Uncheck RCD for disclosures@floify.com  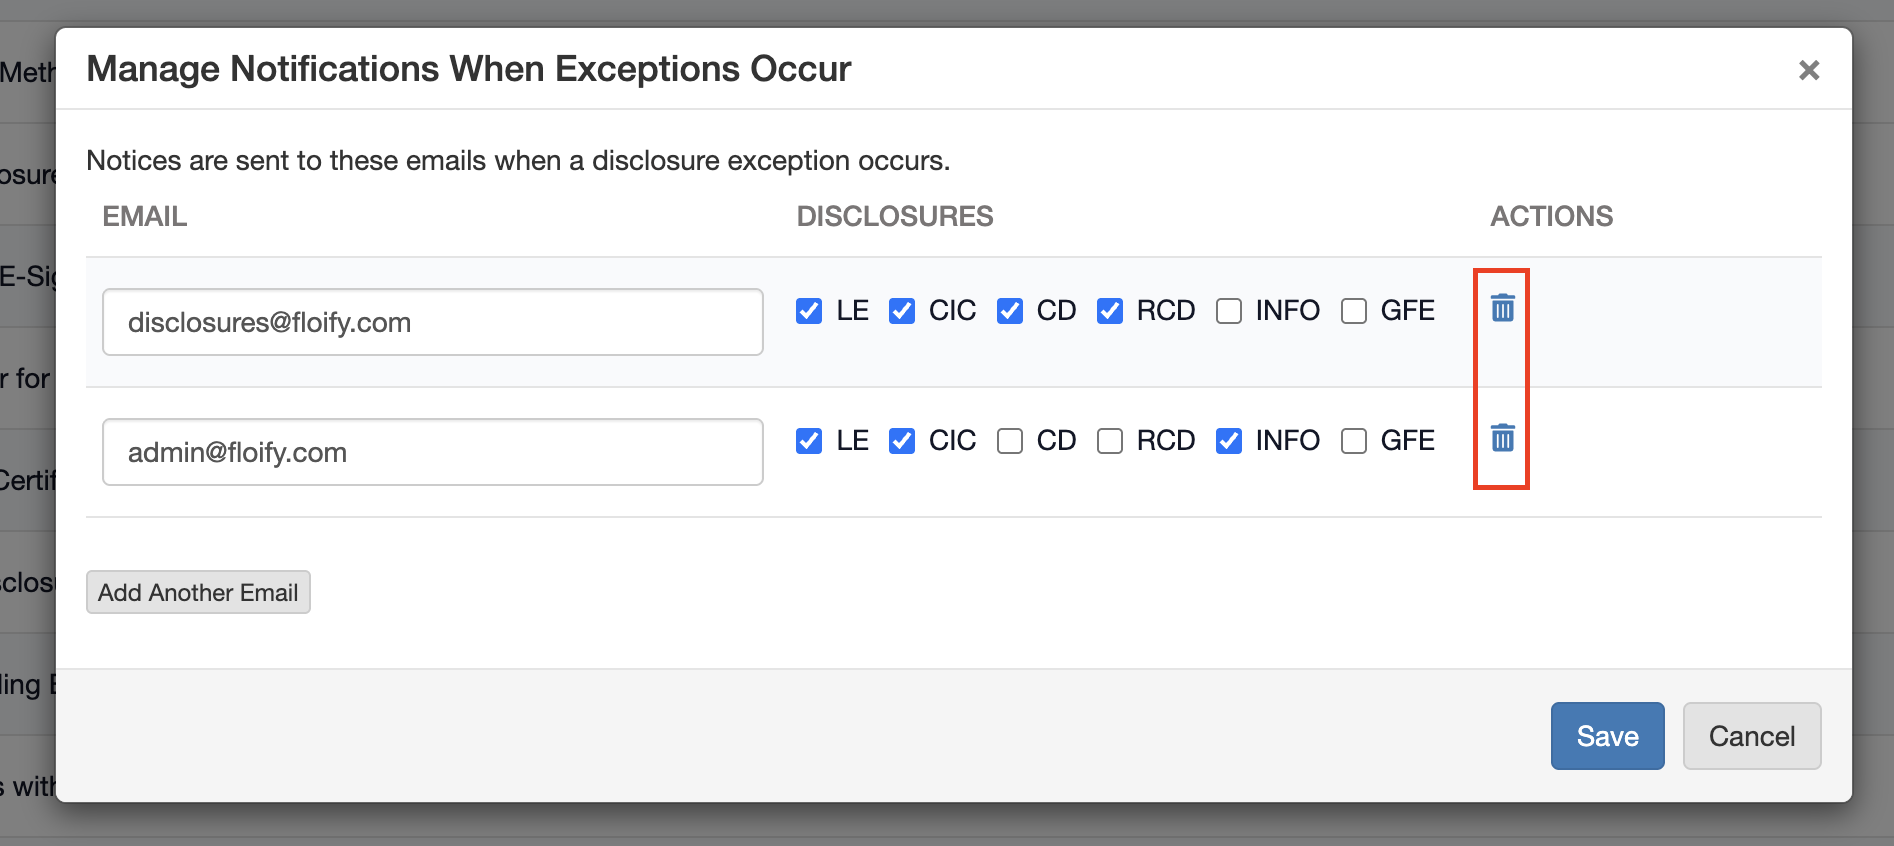(x=1110, y=311)
